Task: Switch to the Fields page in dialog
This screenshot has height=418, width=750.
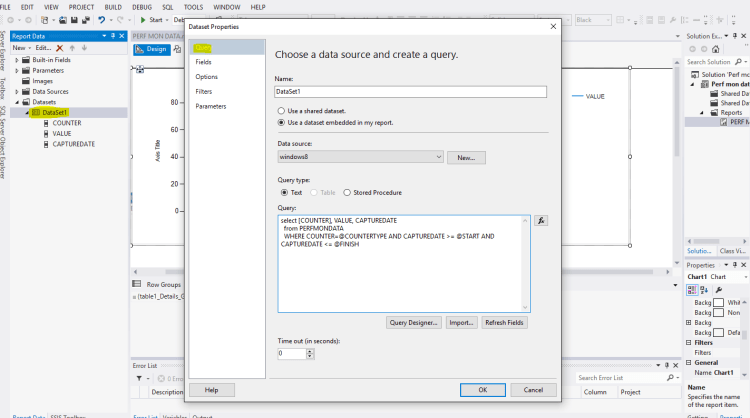Action: [203, 62]
